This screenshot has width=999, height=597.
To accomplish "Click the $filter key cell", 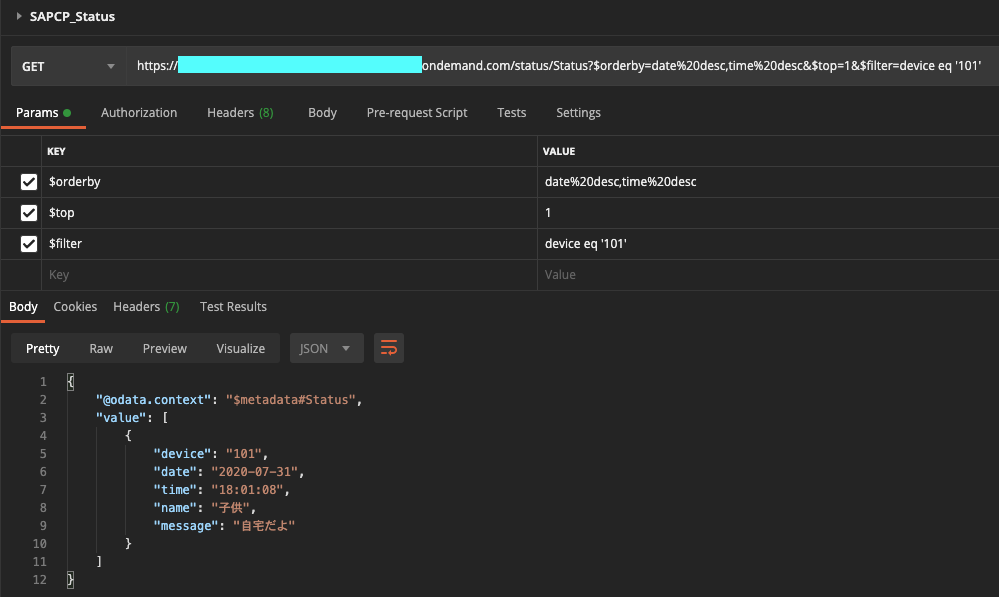I will pos(290,243).
